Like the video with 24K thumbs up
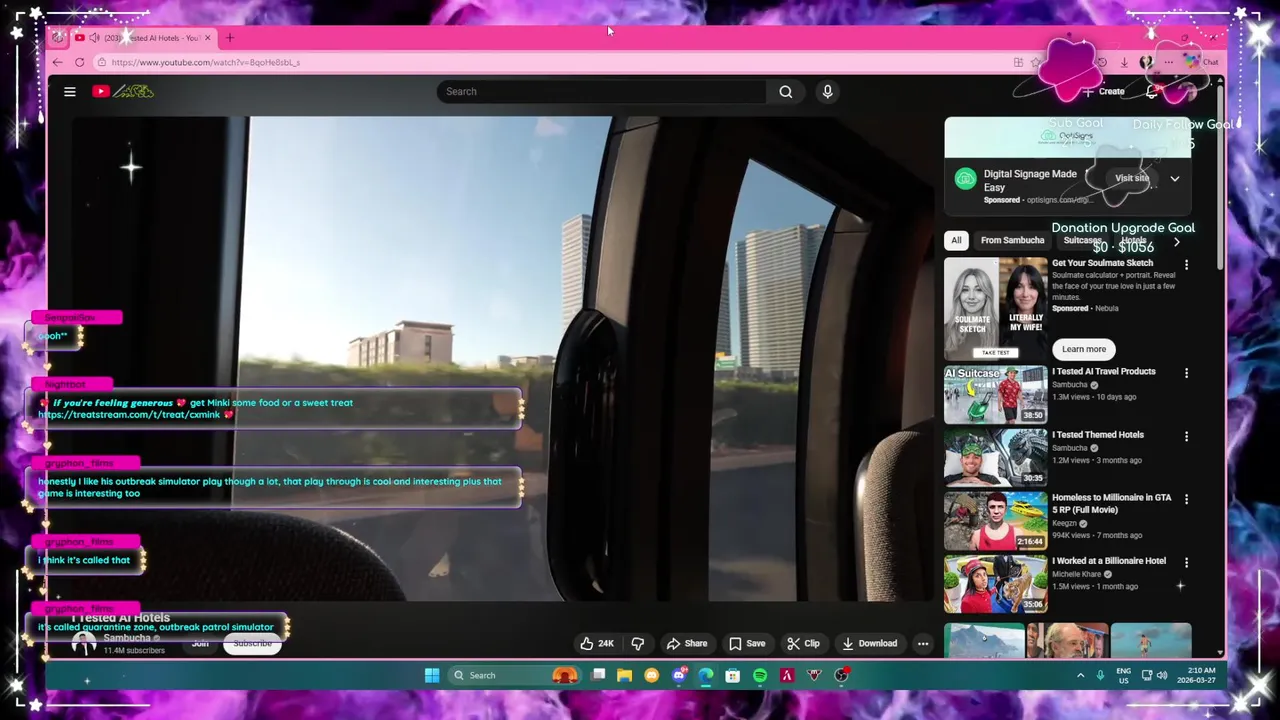 point(597,643)
